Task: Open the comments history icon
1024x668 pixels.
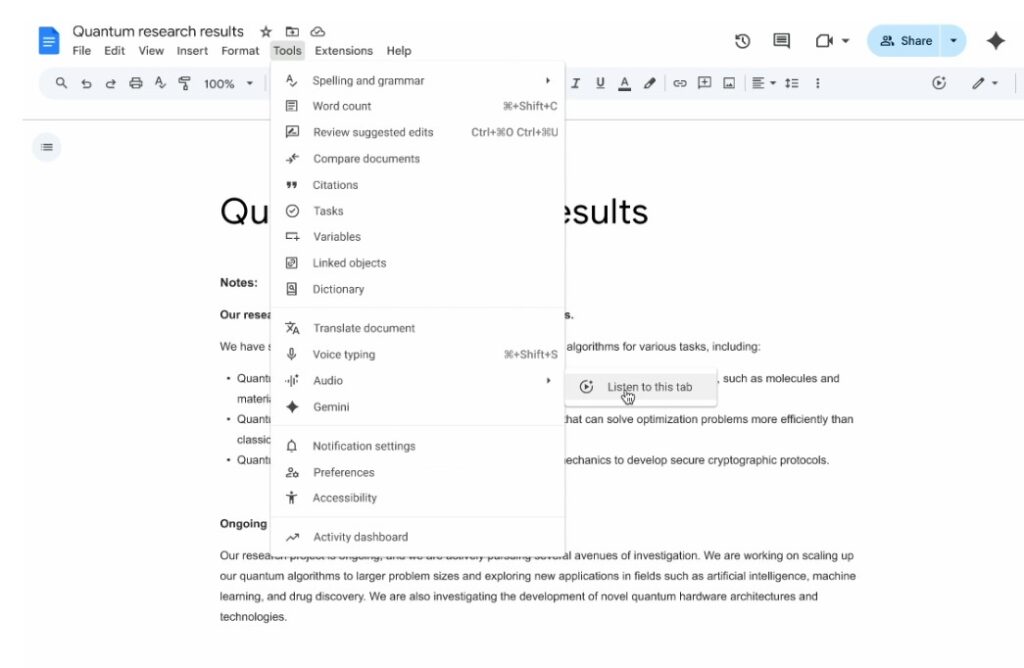Action: (x=781, y=41)
